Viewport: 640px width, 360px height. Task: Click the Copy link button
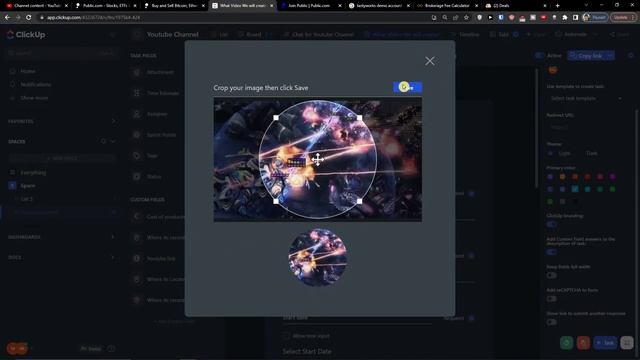[x=587, y=56]
